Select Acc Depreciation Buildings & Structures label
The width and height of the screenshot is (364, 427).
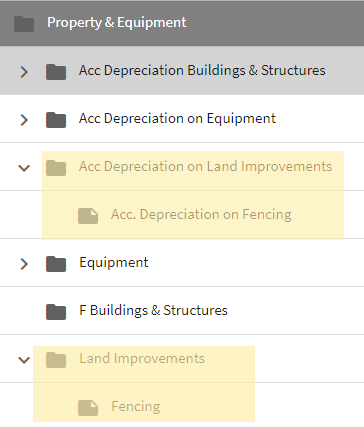202,71
